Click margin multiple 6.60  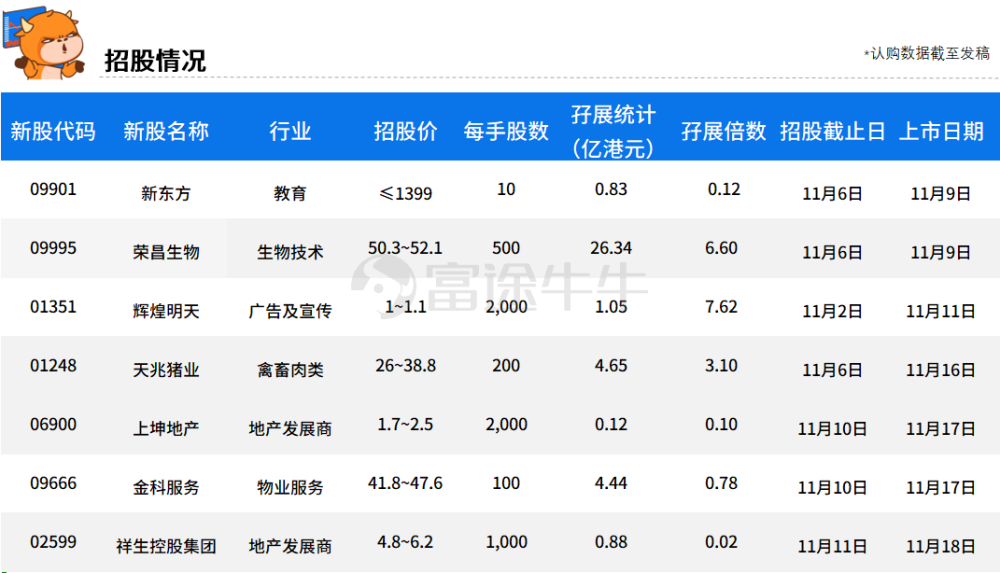coord(721,248)
